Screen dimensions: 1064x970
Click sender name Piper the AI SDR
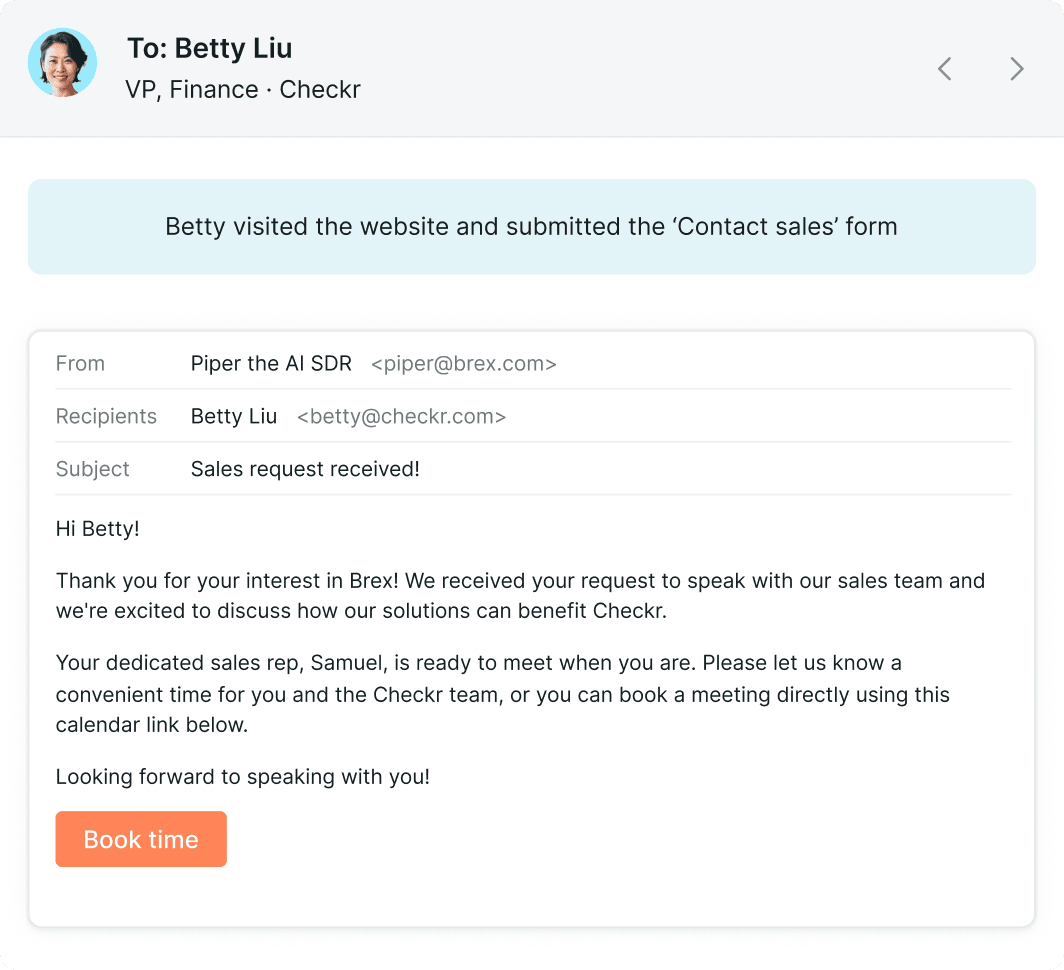pos(271,364)
